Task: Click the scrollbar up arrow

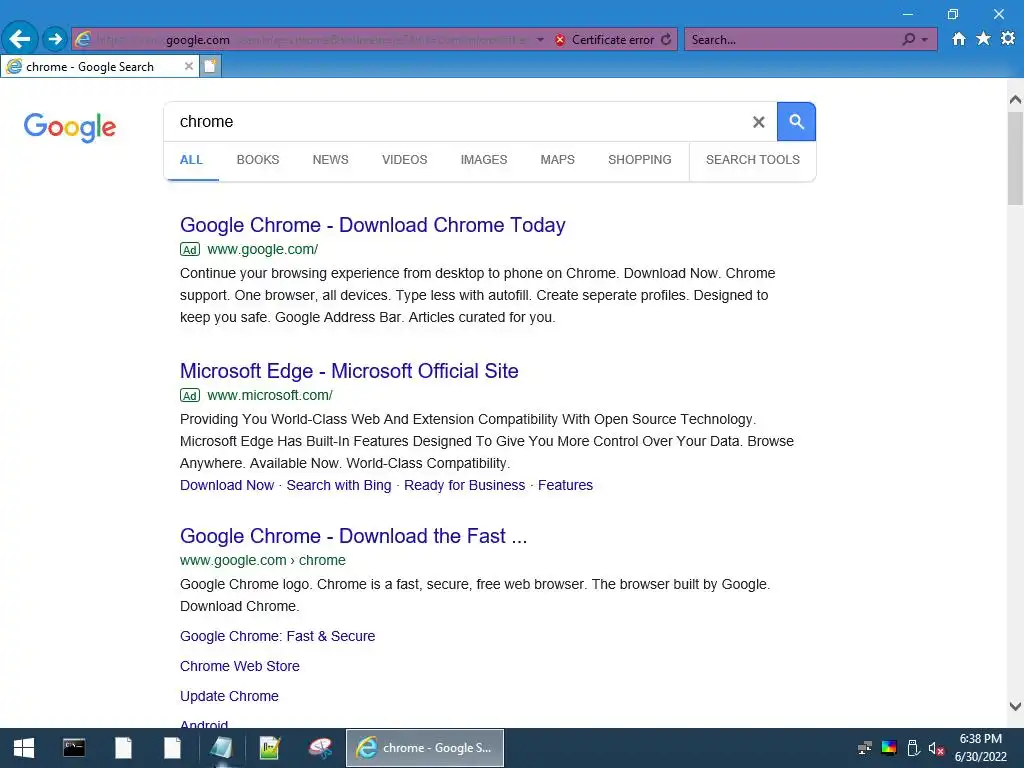Action: coord(1015,100)
